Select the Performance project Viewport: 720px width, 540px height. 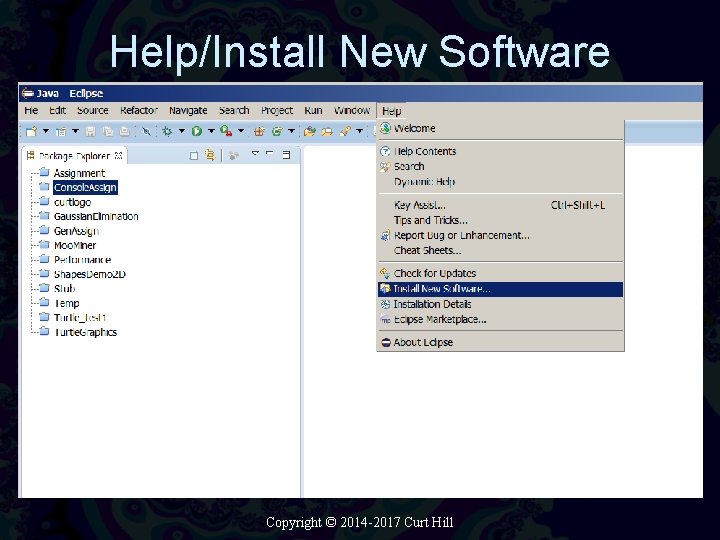82,260
